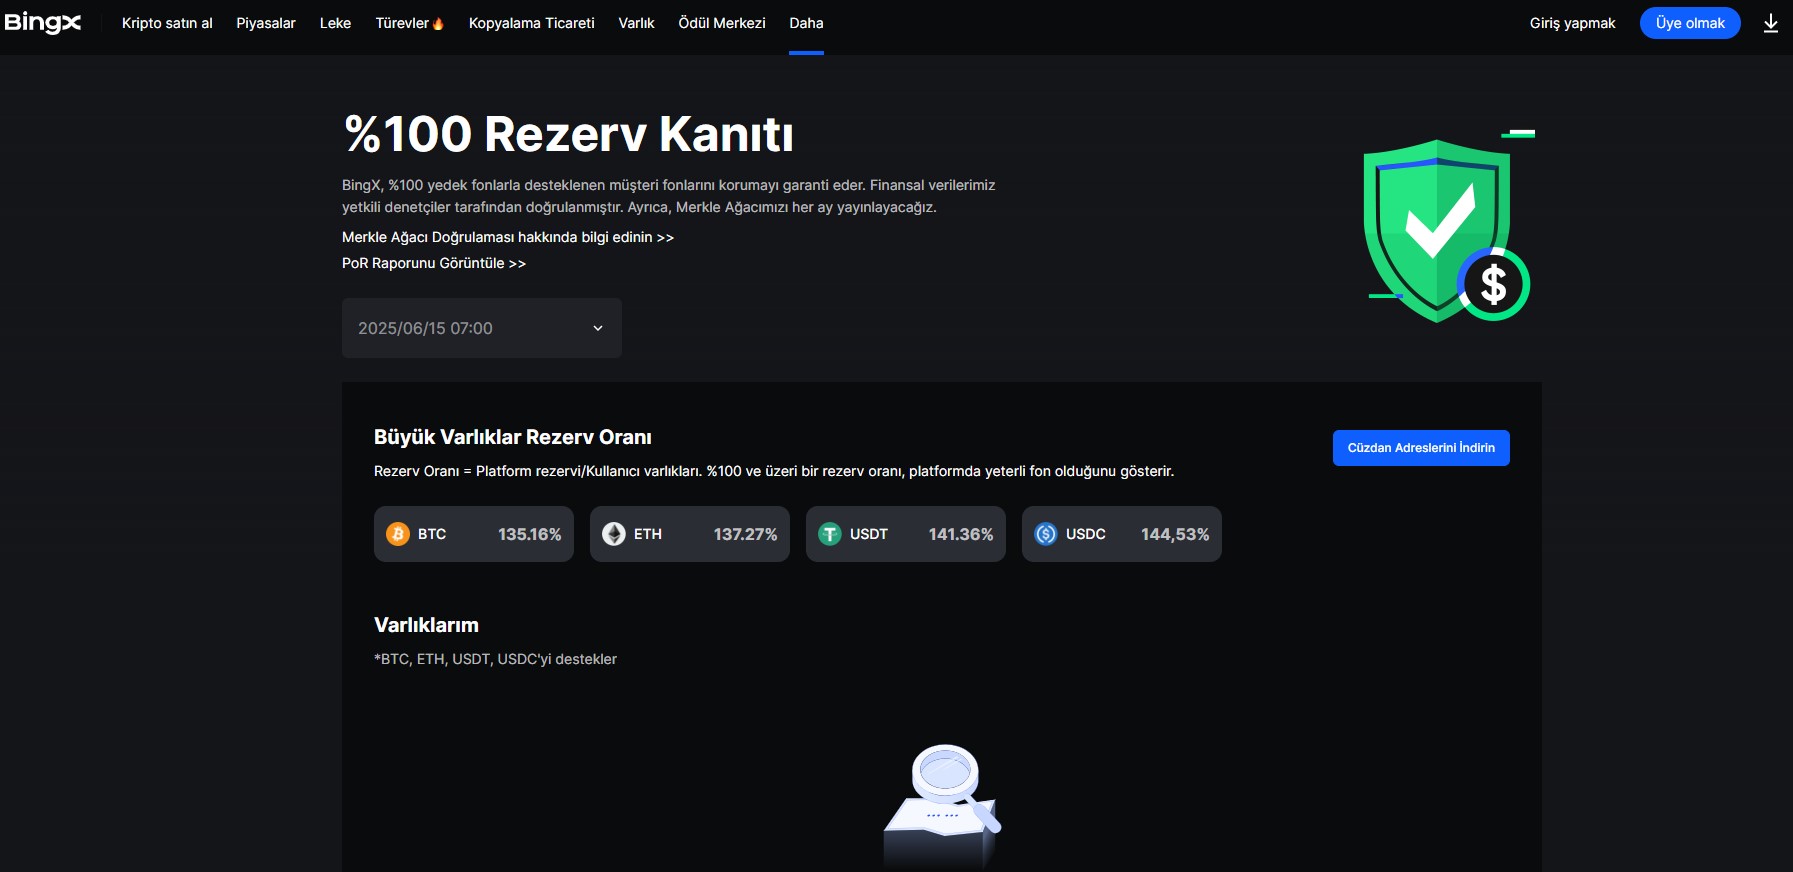Click the USDC coin icon
This screenshot has width=1793, height=872.
pos(1046,534)
